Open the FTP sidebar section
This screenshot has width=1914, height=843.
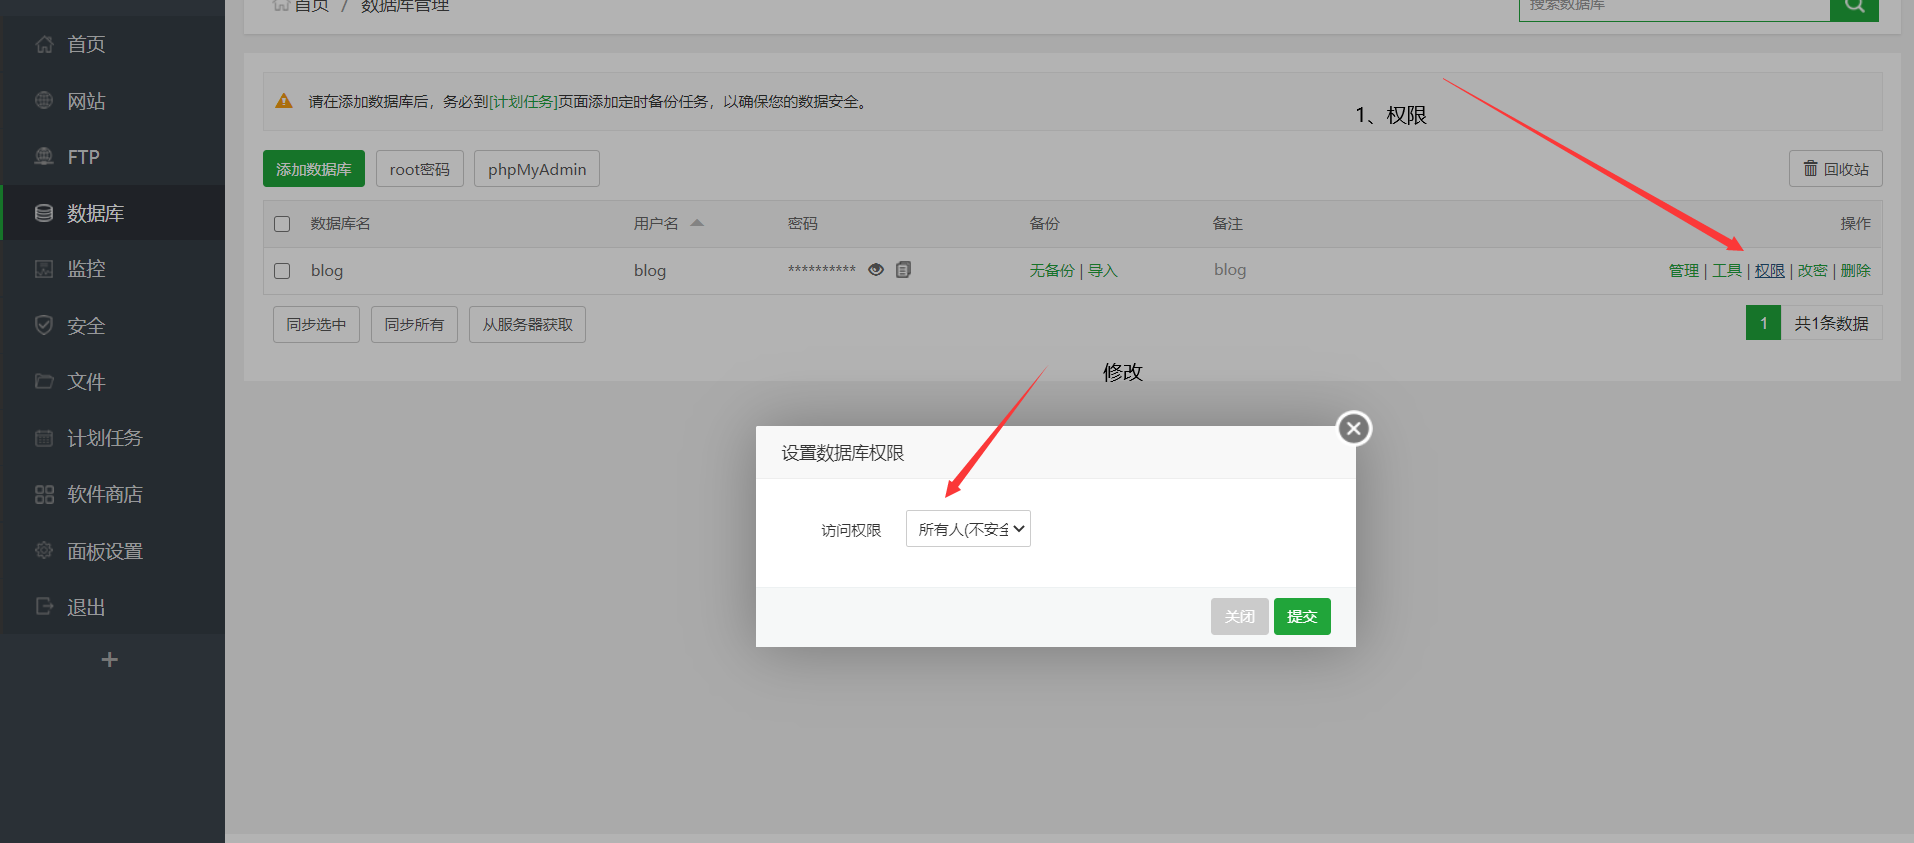pyautogui.click(x=112, y=157)
